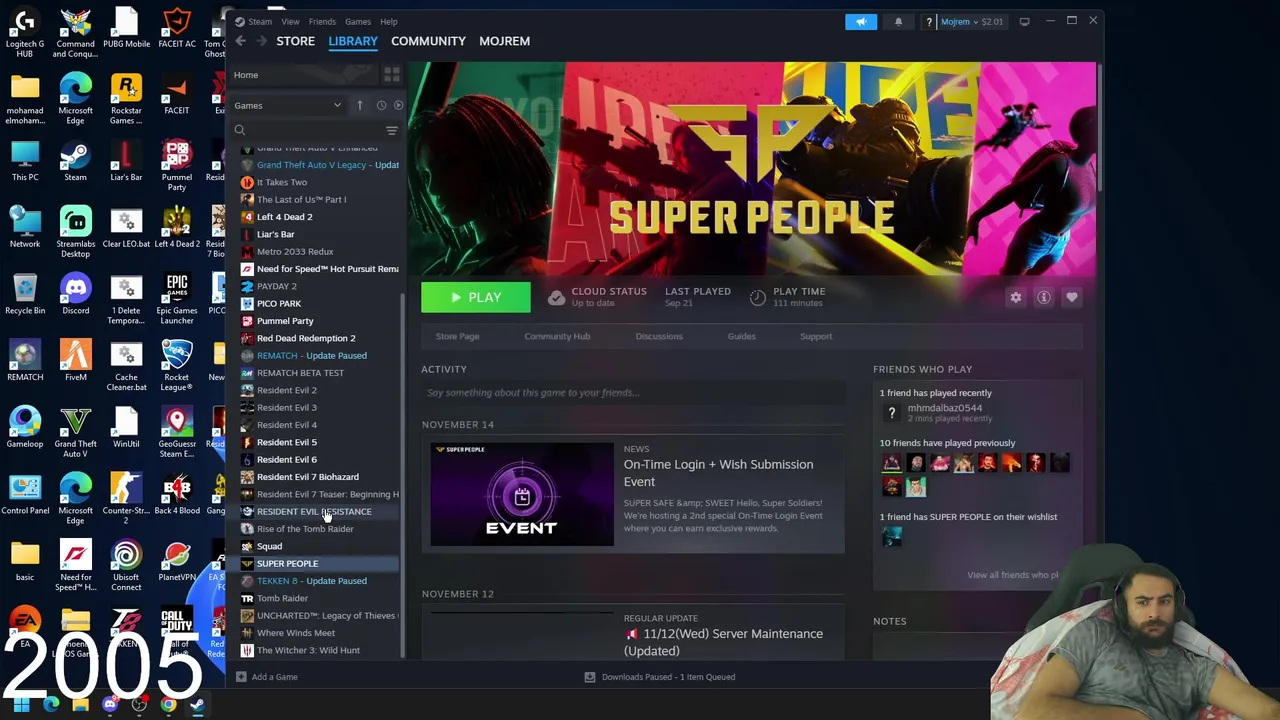Open SUPER PEOPLE game info icon

(x=1044, y=297)
